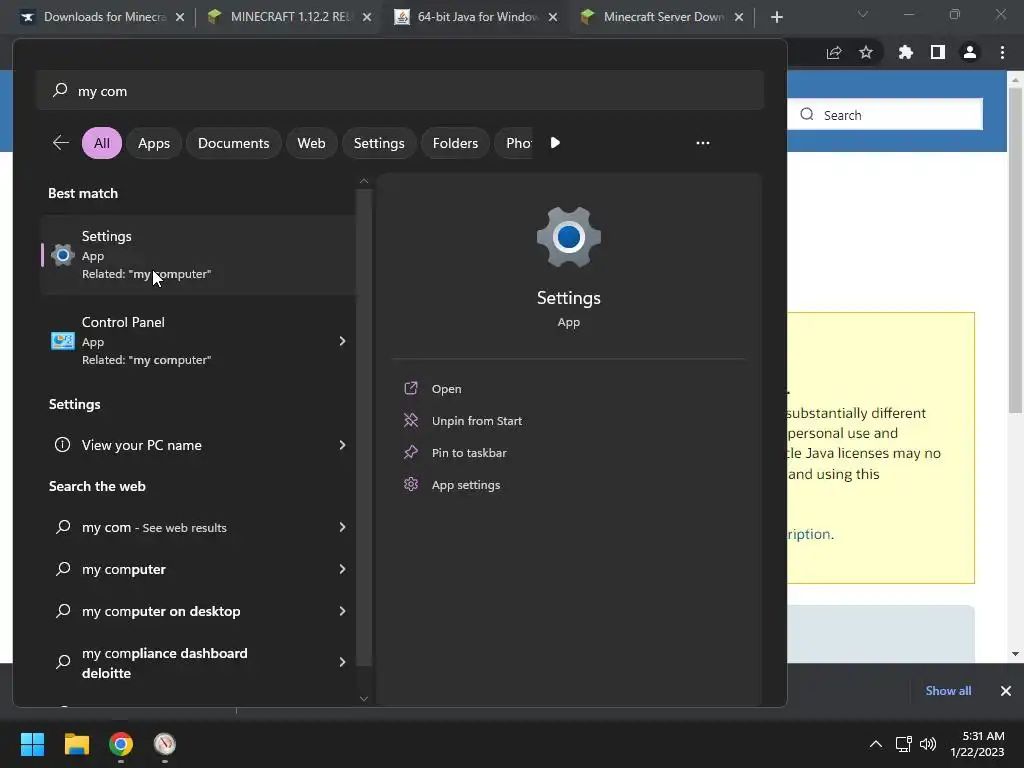Open Windows Start button
Image resolution: width=1024 pixels, height=768 pixels.
tap(32, 744)
